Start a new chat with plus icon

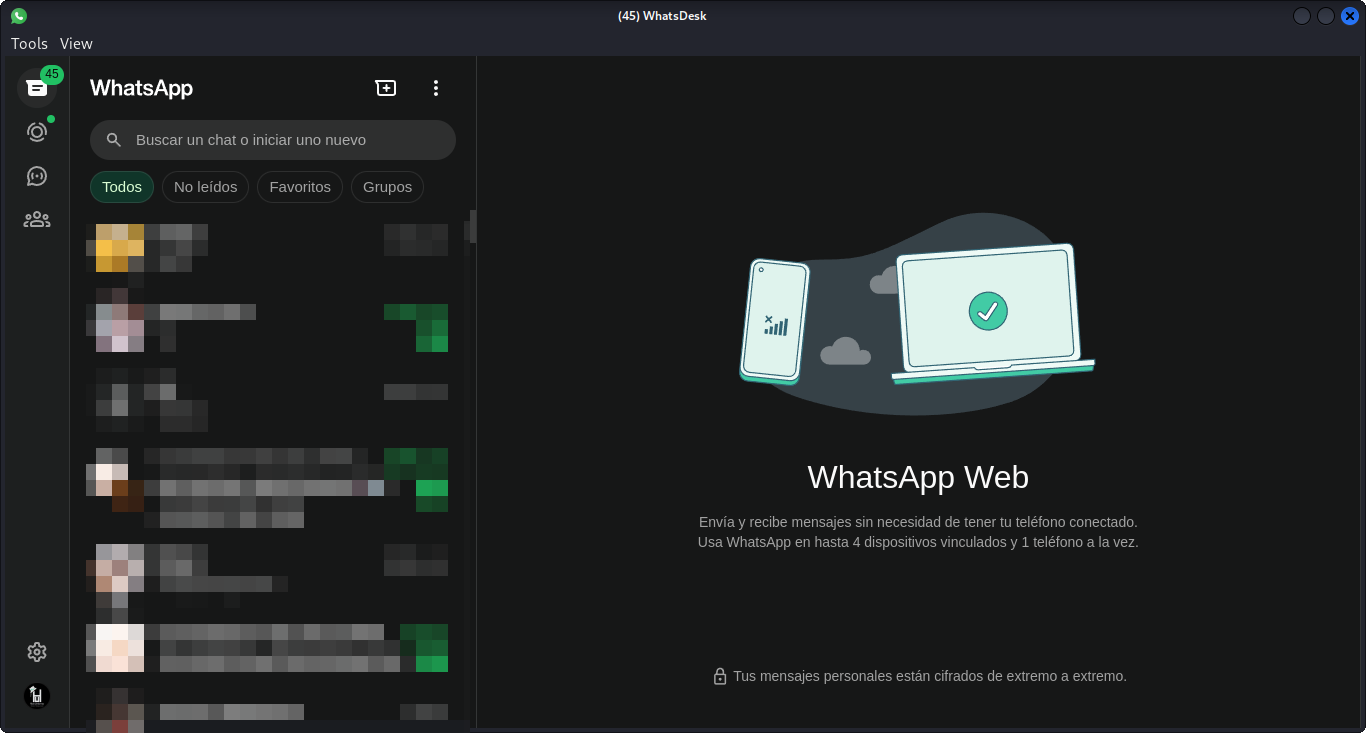coord(386,88)
